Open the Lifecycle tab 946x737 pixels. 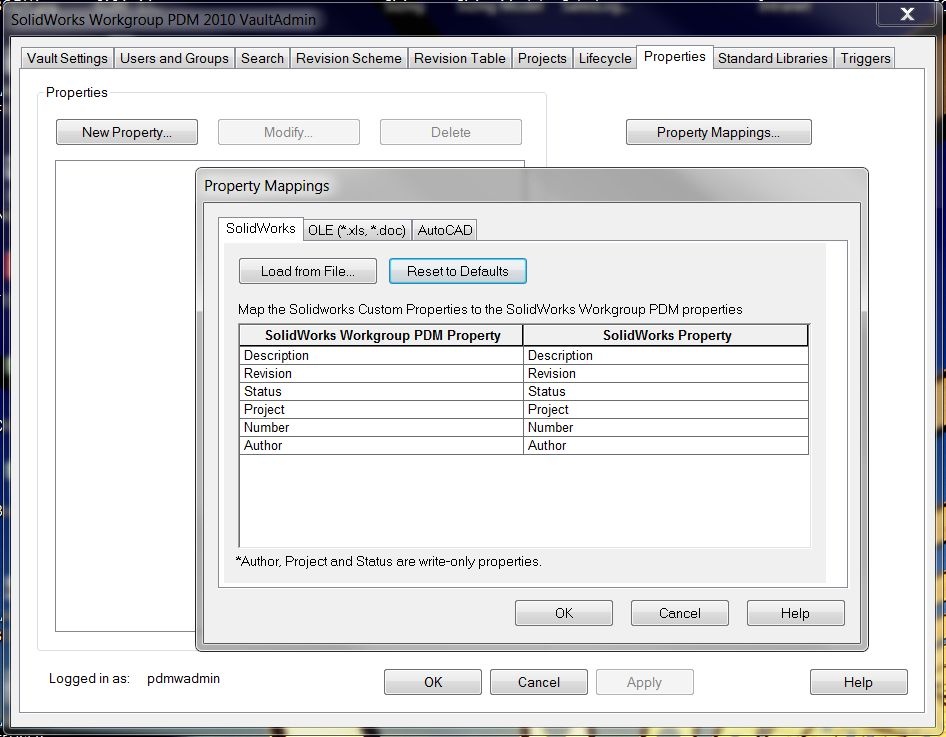tap(605, 59)
